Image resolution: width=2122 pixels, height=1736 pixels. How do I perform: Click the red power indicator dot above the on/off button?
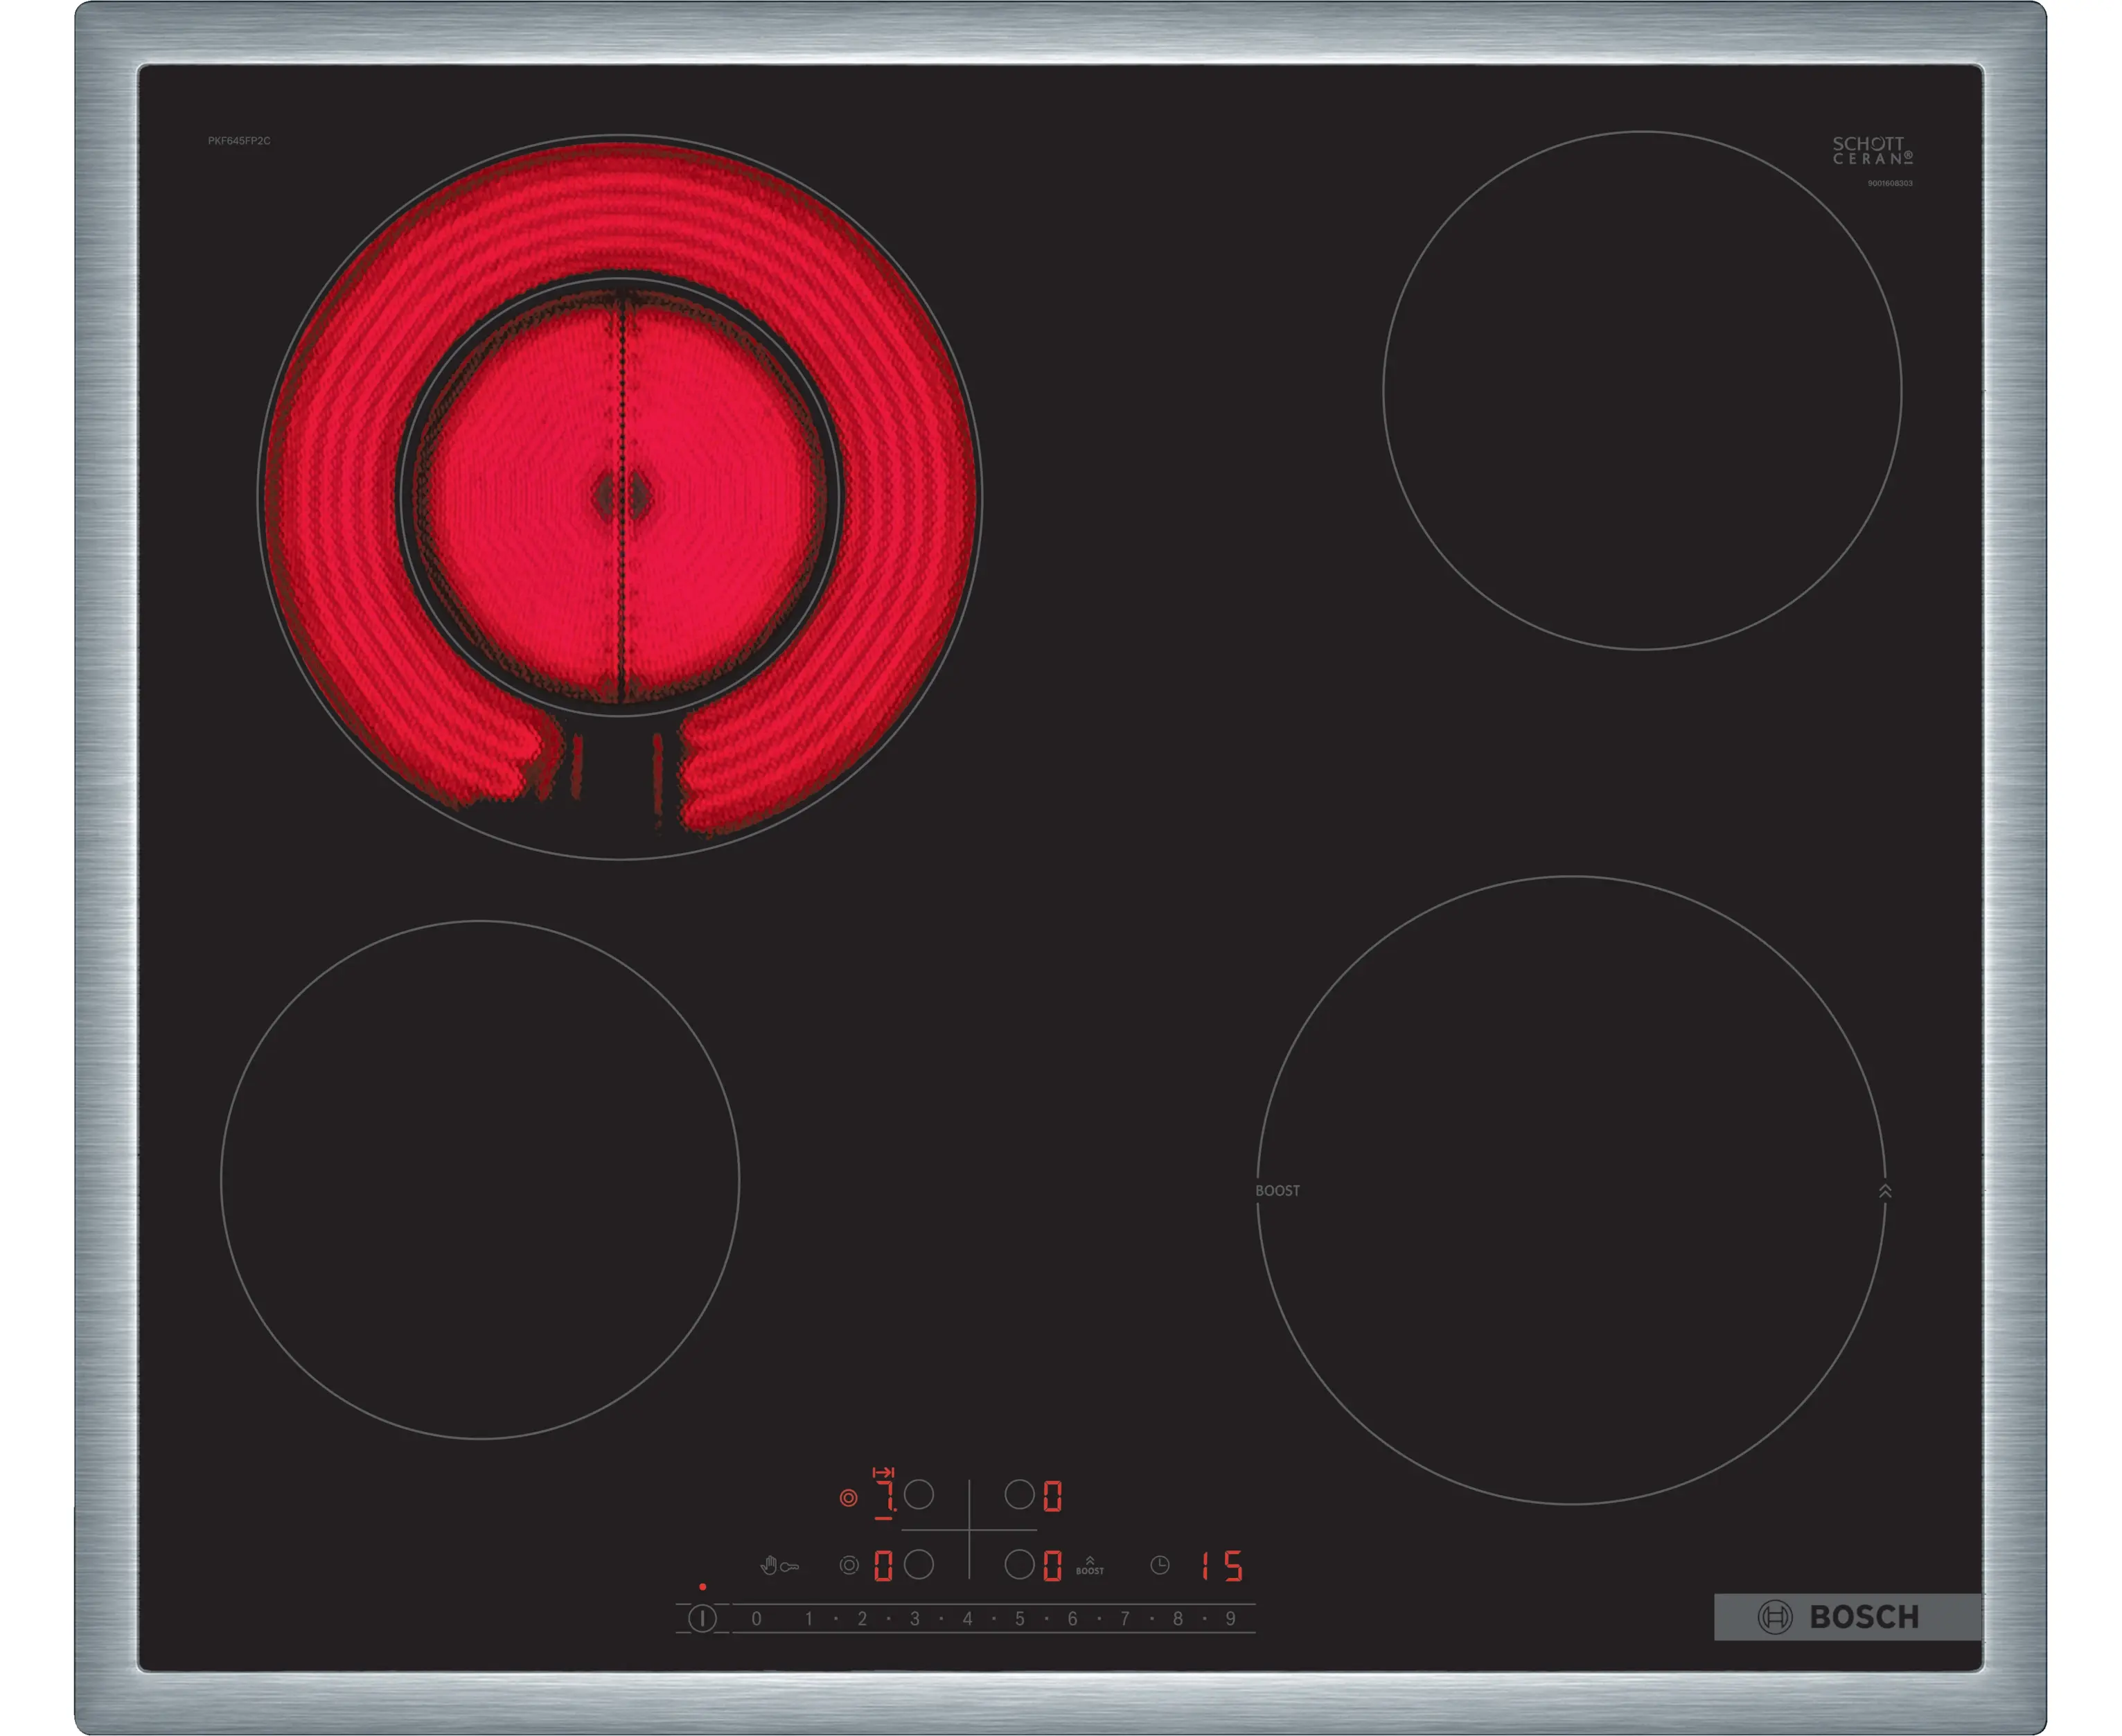[702, 1587]
